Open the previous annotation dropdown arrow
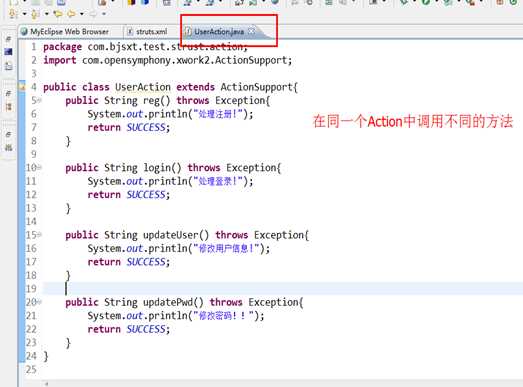Screen dimensions: 523x387 pyautogui.click(x=46, y=14)
